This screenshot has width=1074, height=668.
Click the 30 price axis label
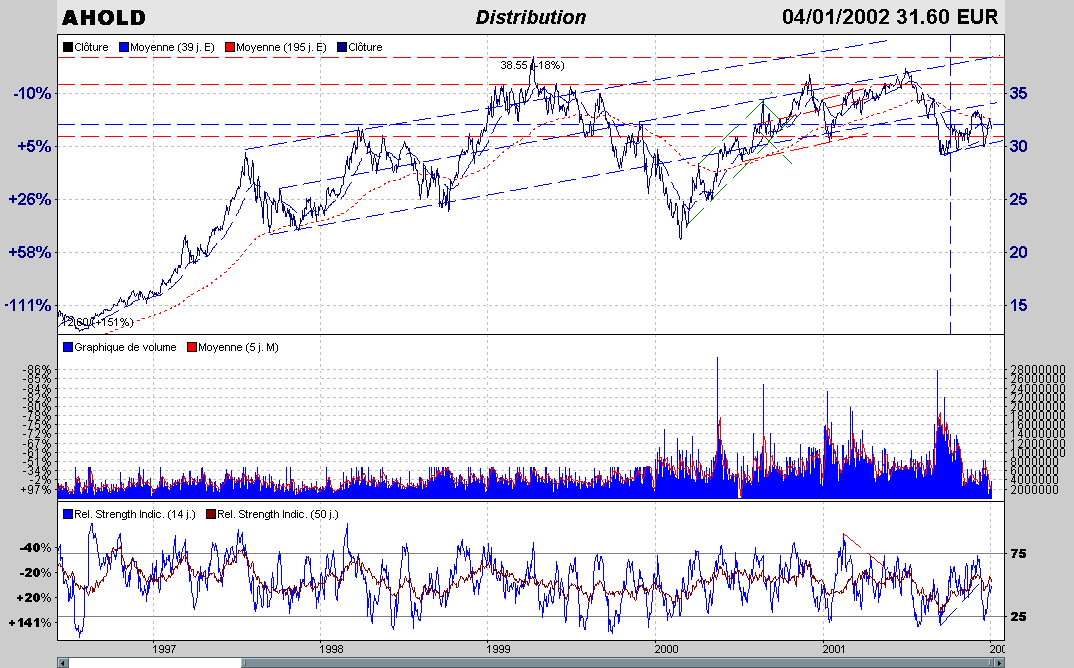coord(1018,146)
